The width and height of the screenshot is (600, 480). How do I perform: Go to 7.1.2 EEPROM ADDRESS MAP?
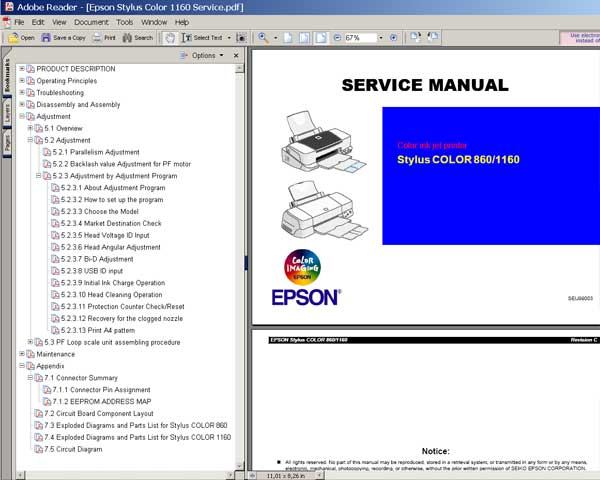click(102, 402)
